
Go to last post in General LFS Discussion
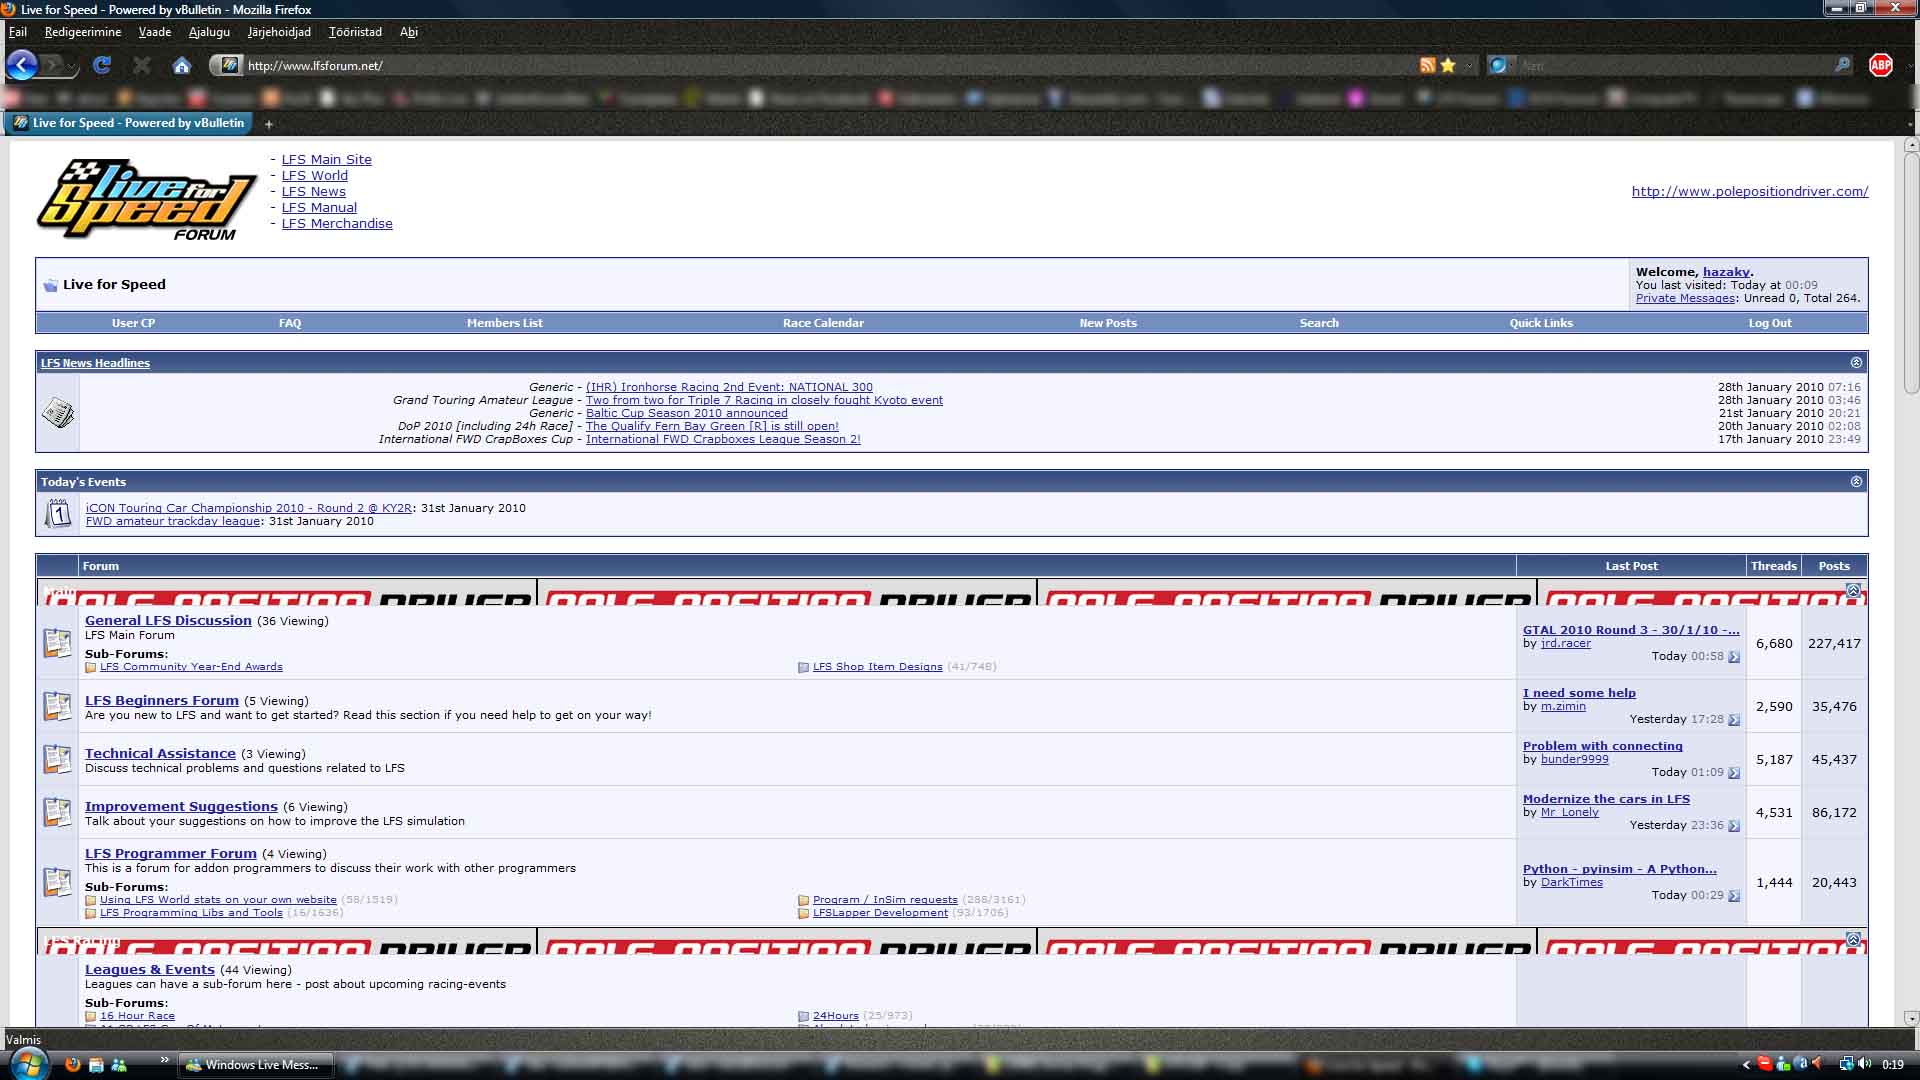[x=1734, y=657]
